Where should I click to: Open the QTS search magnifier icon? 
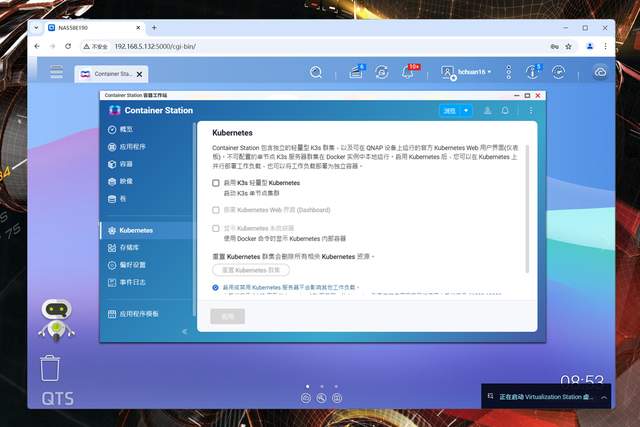[x=316, y=72]
